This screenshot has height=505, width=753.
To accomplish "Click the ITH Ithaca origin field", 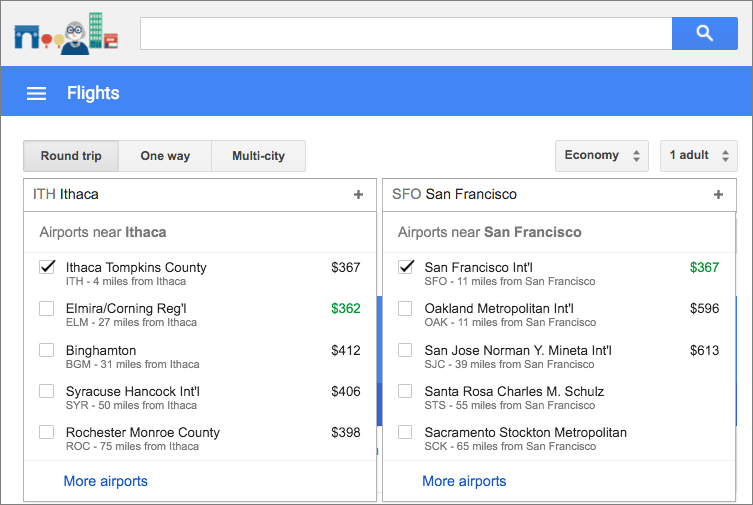I will coord(200,194).
